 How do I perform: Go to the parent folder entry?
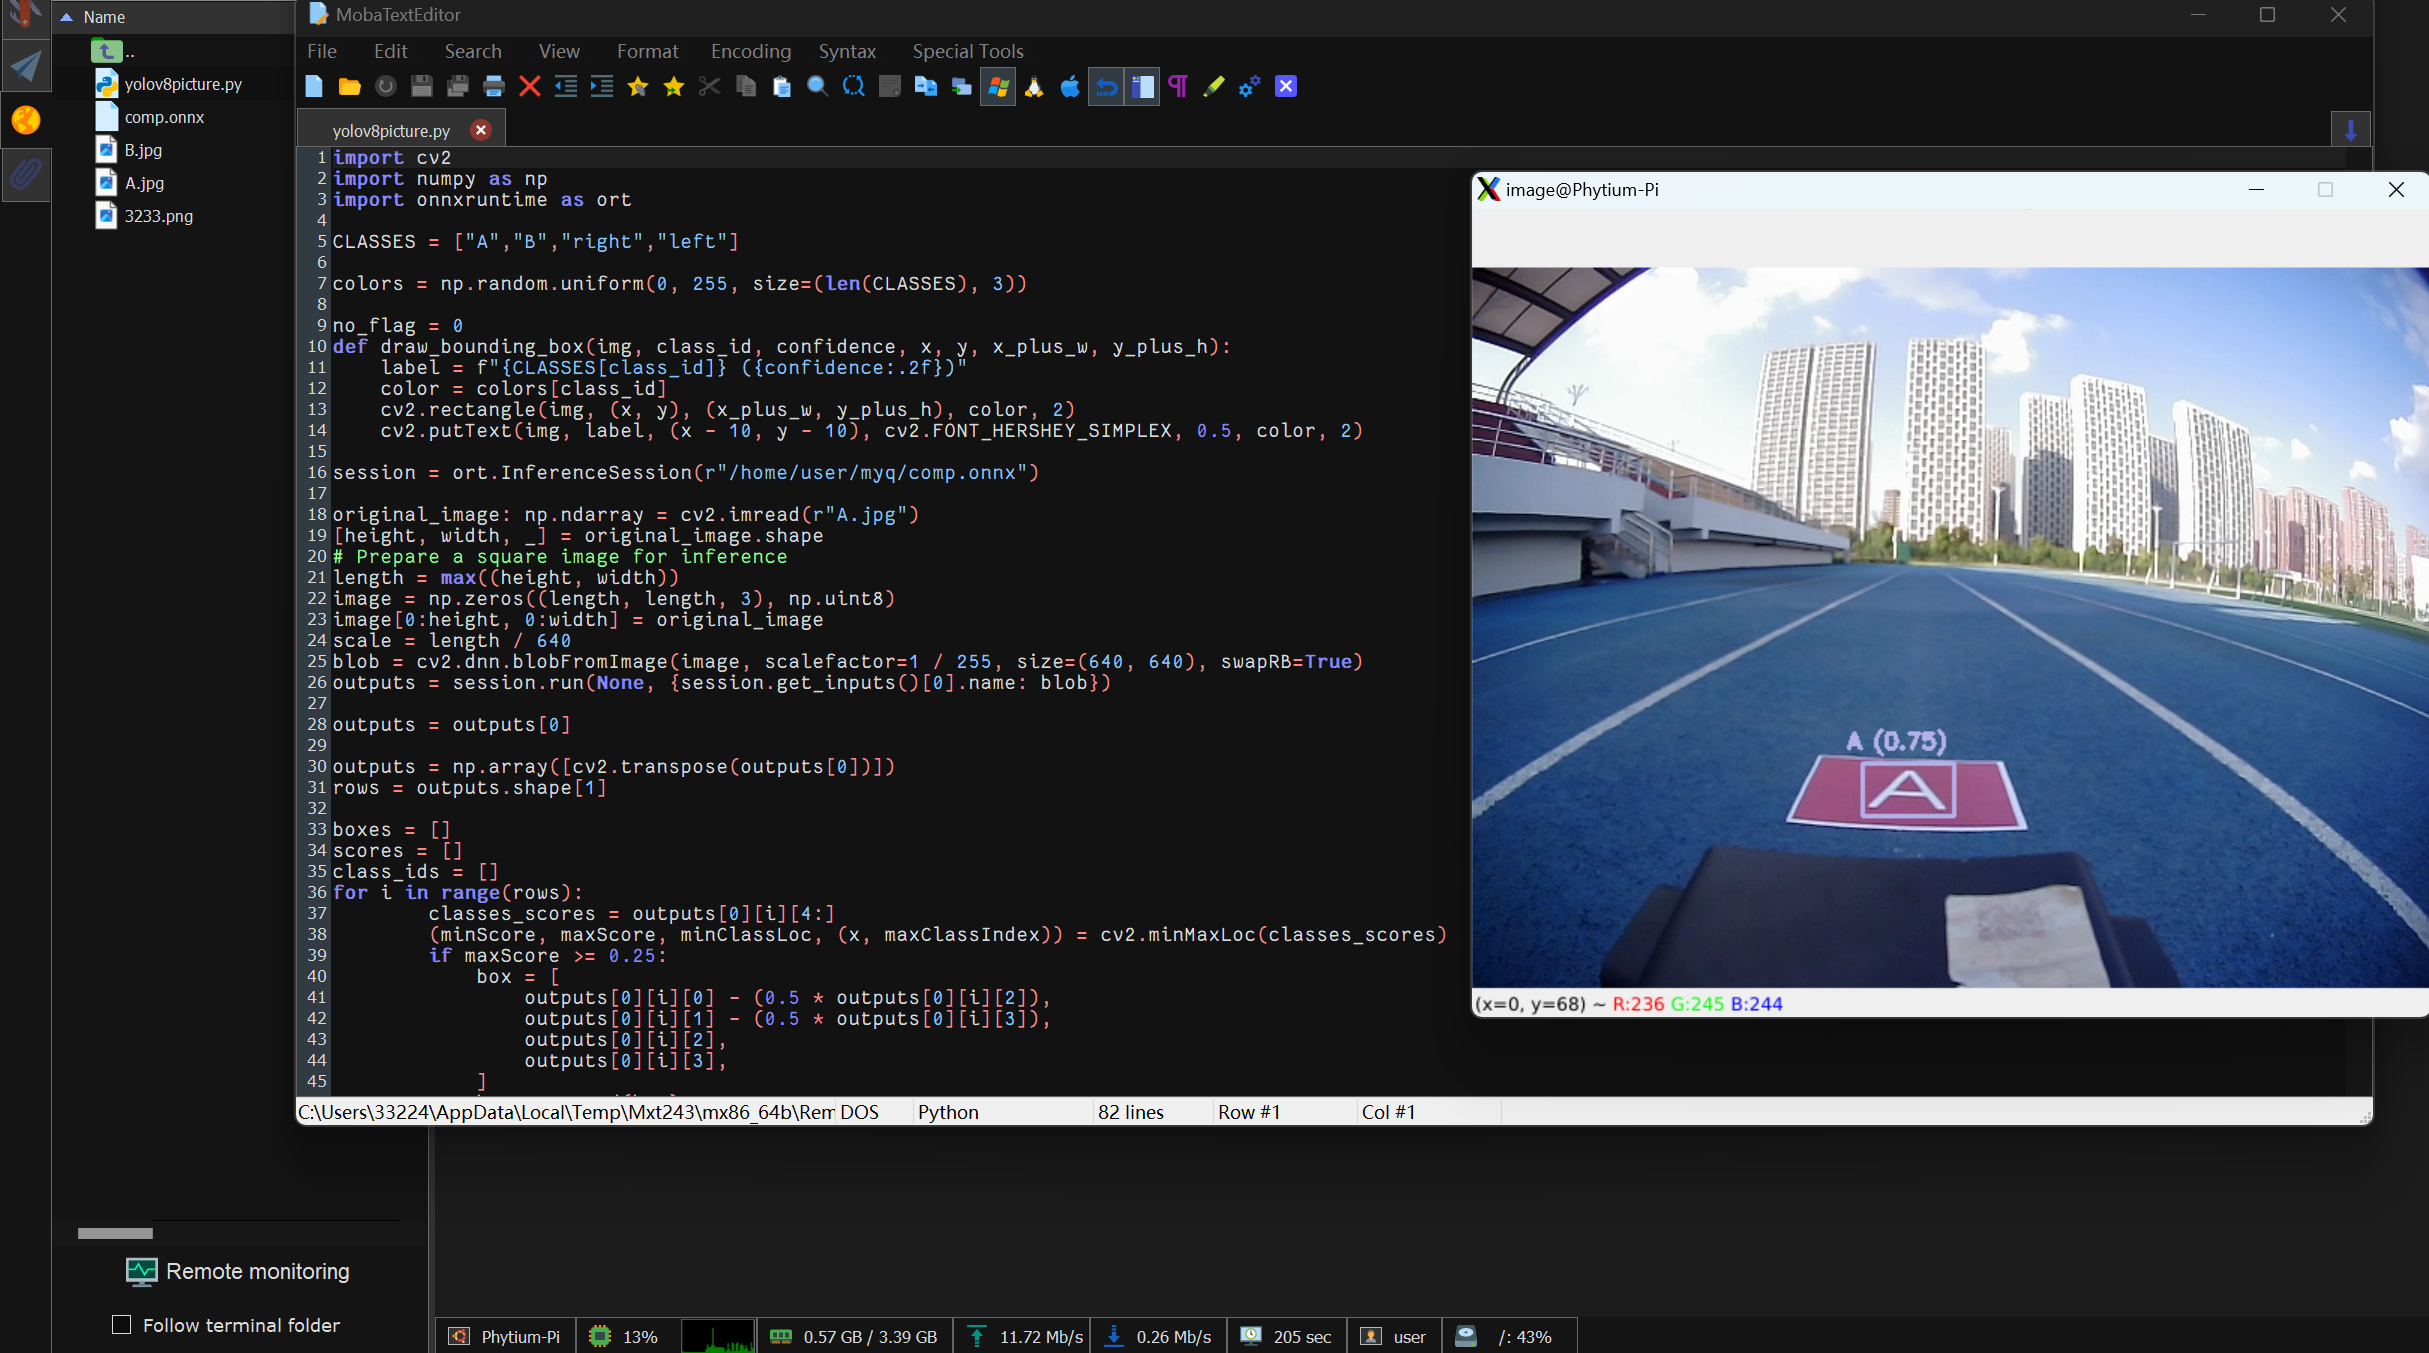click(x=108, y=50)
